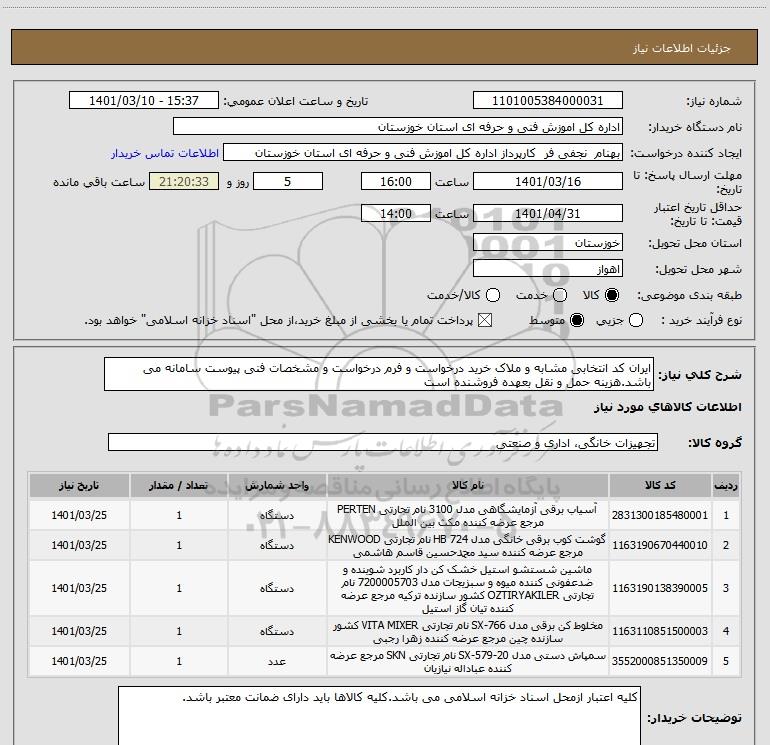Click product code 1163190670440010
This screenshot has height=745, width=770.
tap(660, 545)
